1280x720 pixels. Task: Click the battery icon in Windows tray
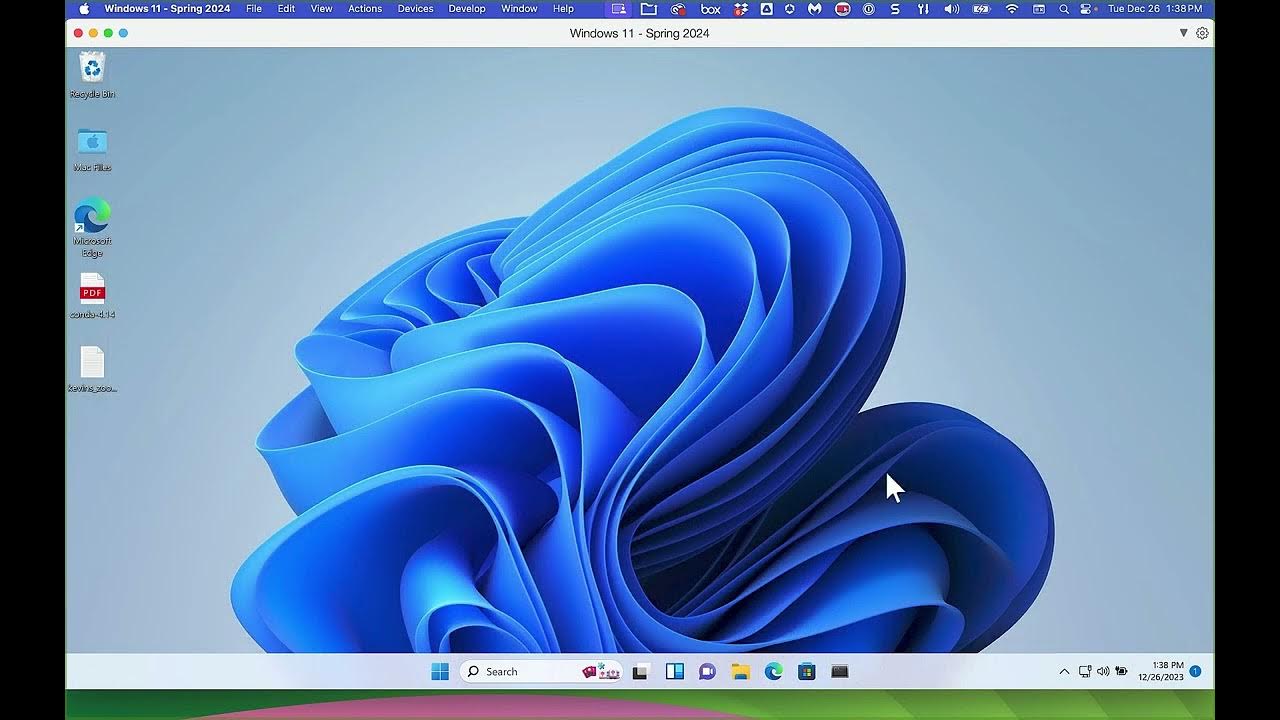pyautogui.click(x=1121, y=672)
